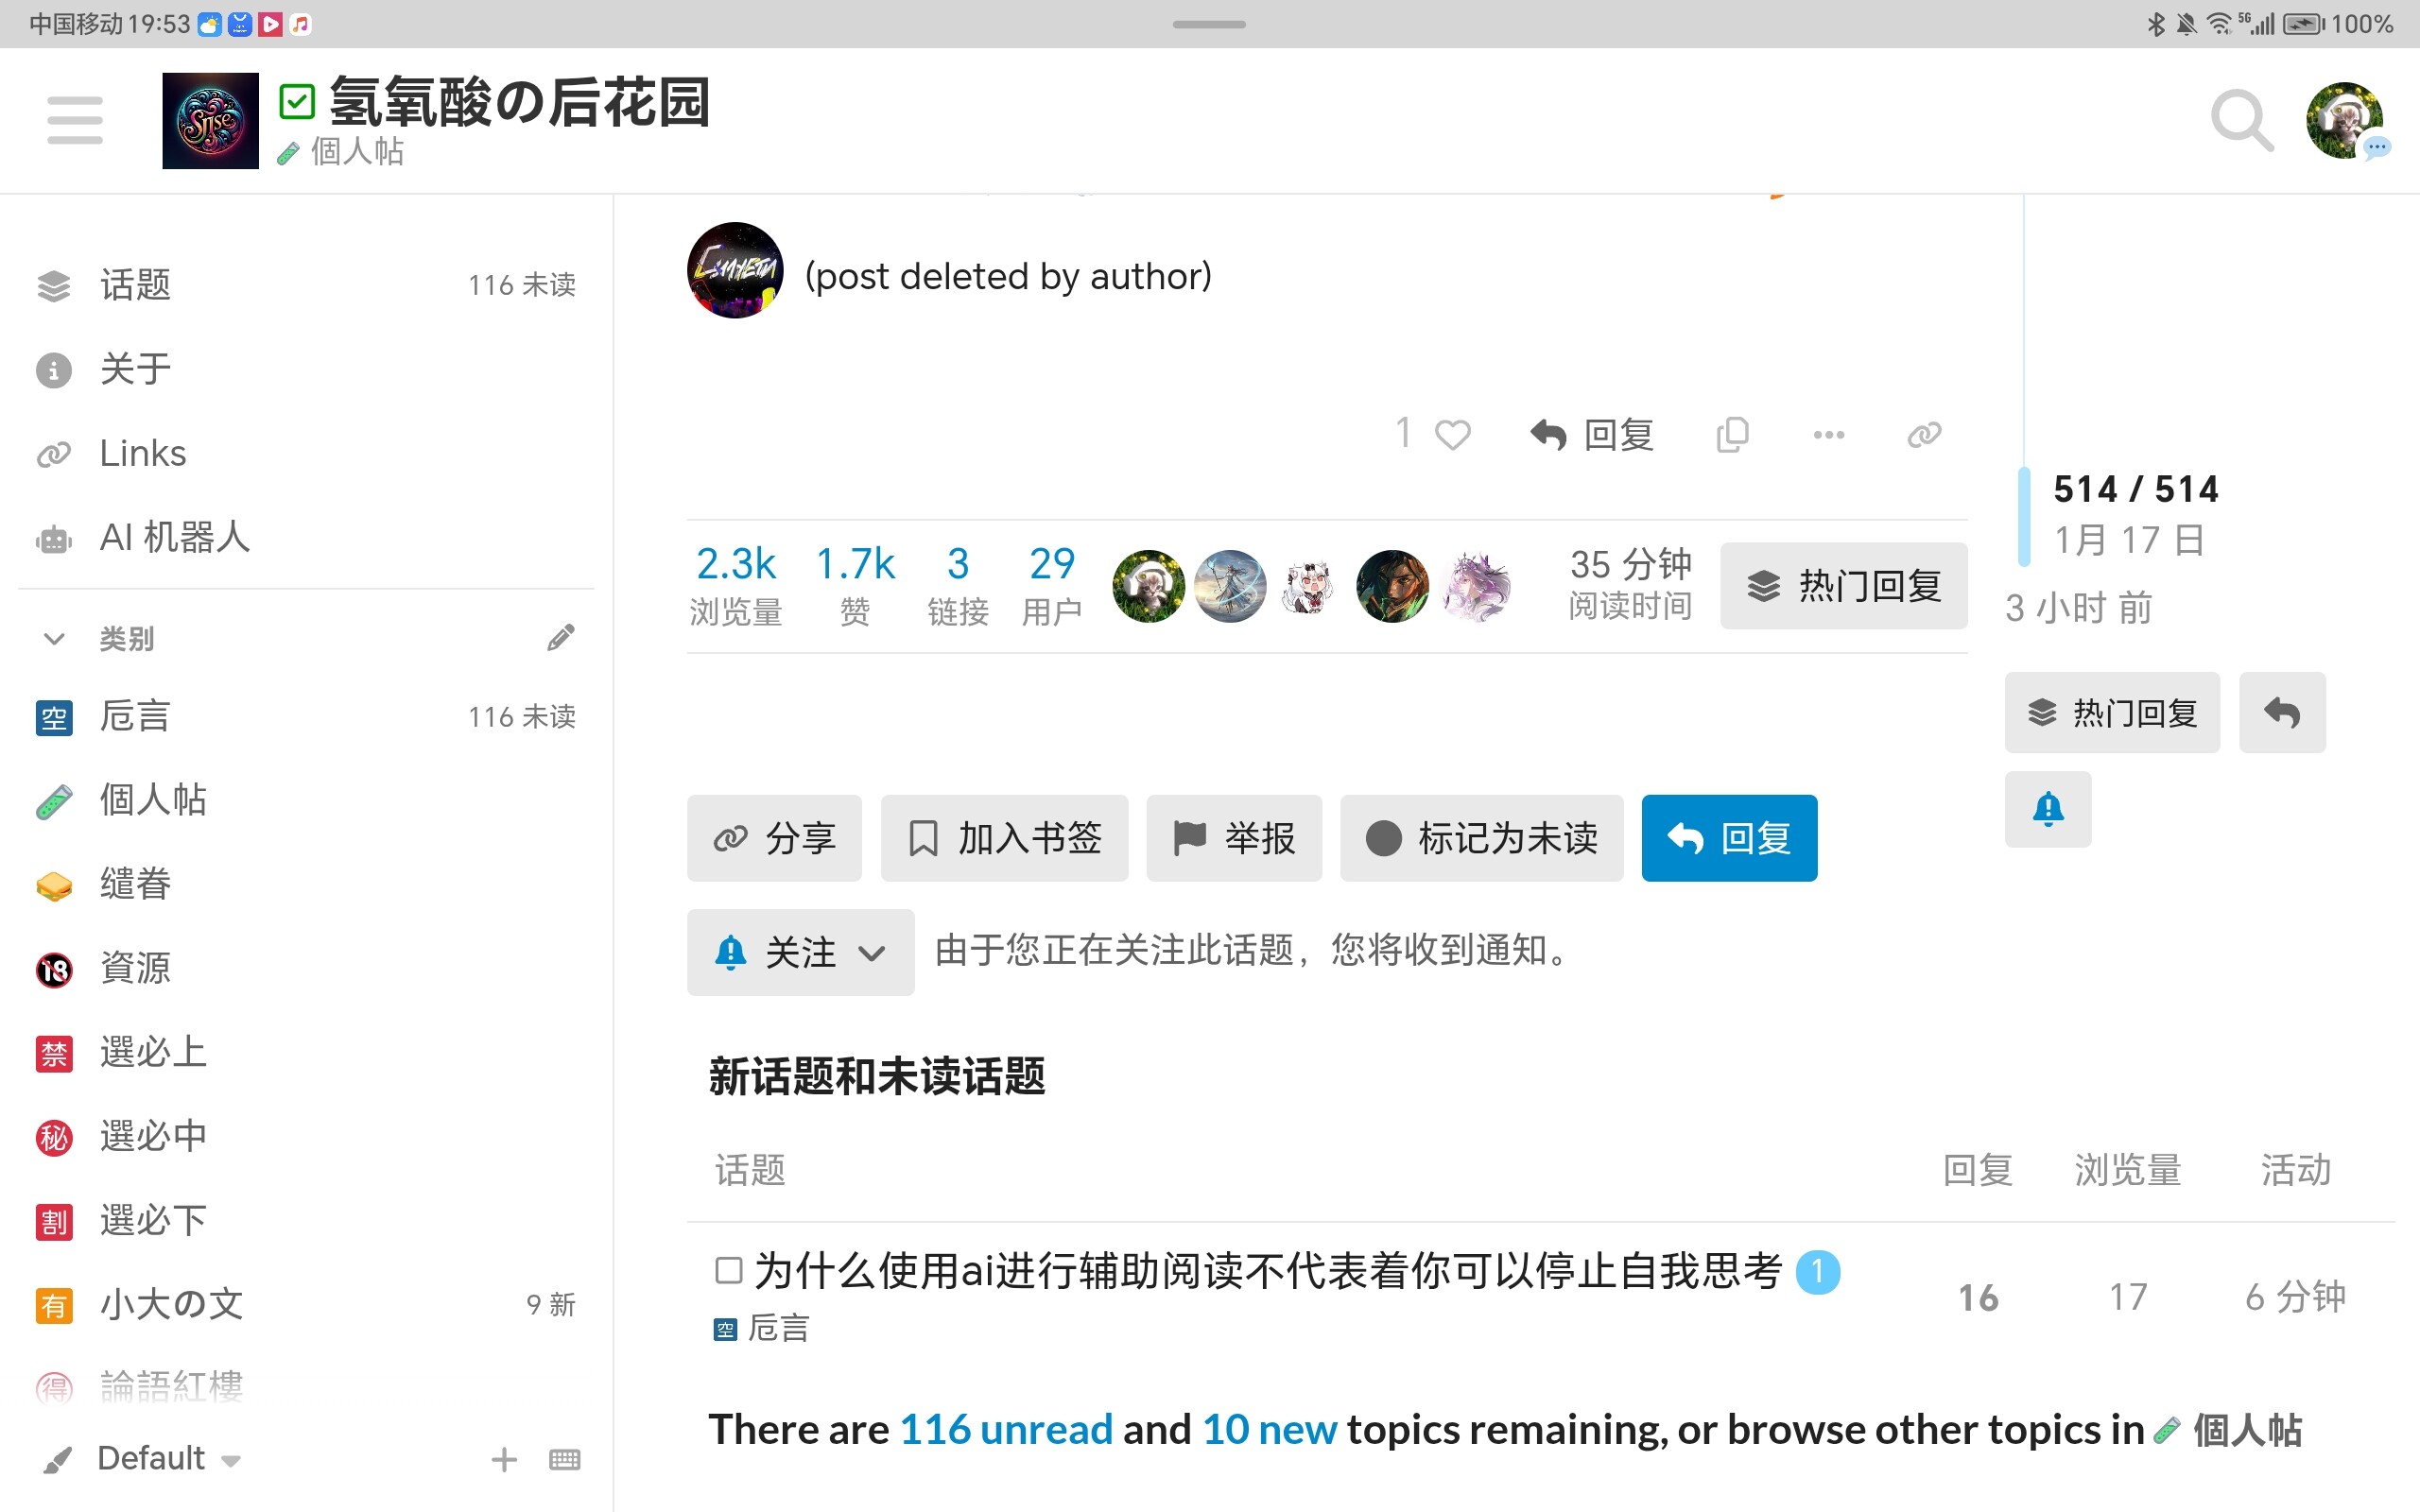Click the timeline reply arrow button

click(x=2281, y=713)
